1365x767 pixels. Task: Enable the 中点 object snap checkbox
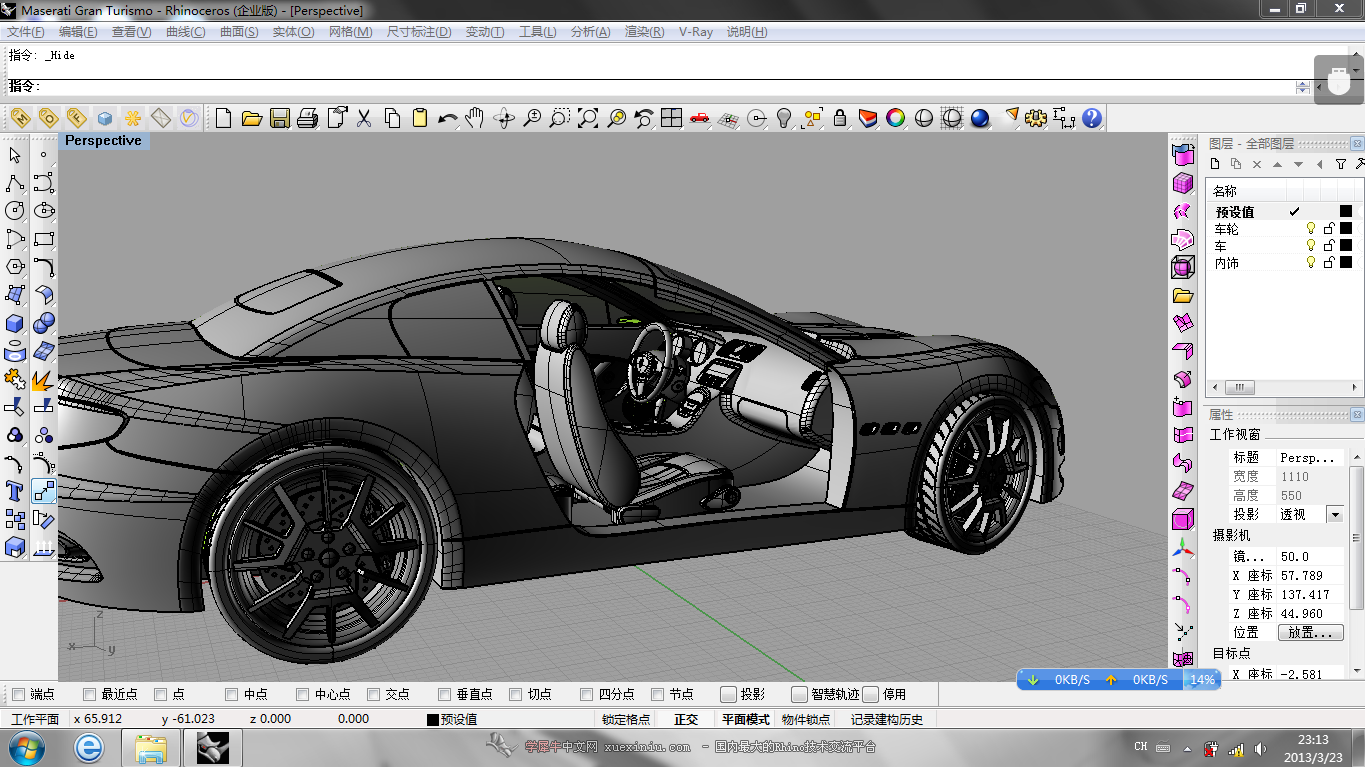[232, 694]
